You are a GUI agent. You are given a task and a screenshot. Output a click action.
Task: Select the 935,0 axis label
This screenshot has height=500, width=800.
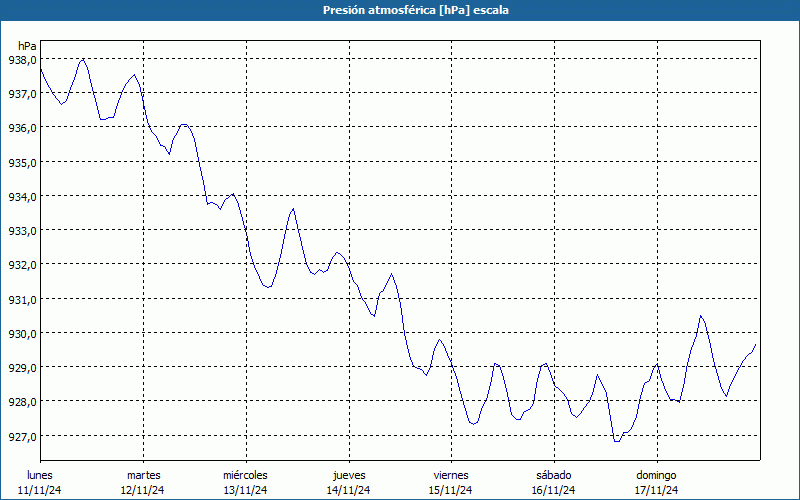click(x=22, y=163)
